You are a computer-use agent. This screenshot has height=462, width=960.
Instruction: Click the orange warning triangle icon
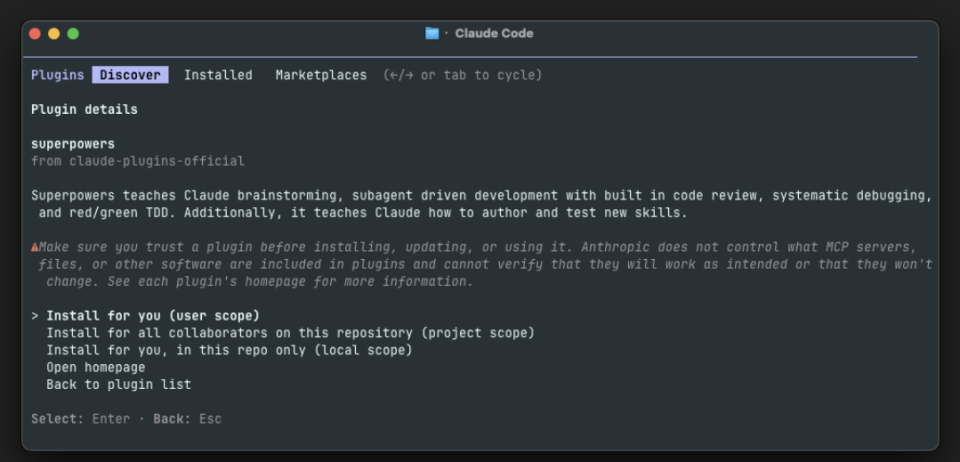pos(35,247)
